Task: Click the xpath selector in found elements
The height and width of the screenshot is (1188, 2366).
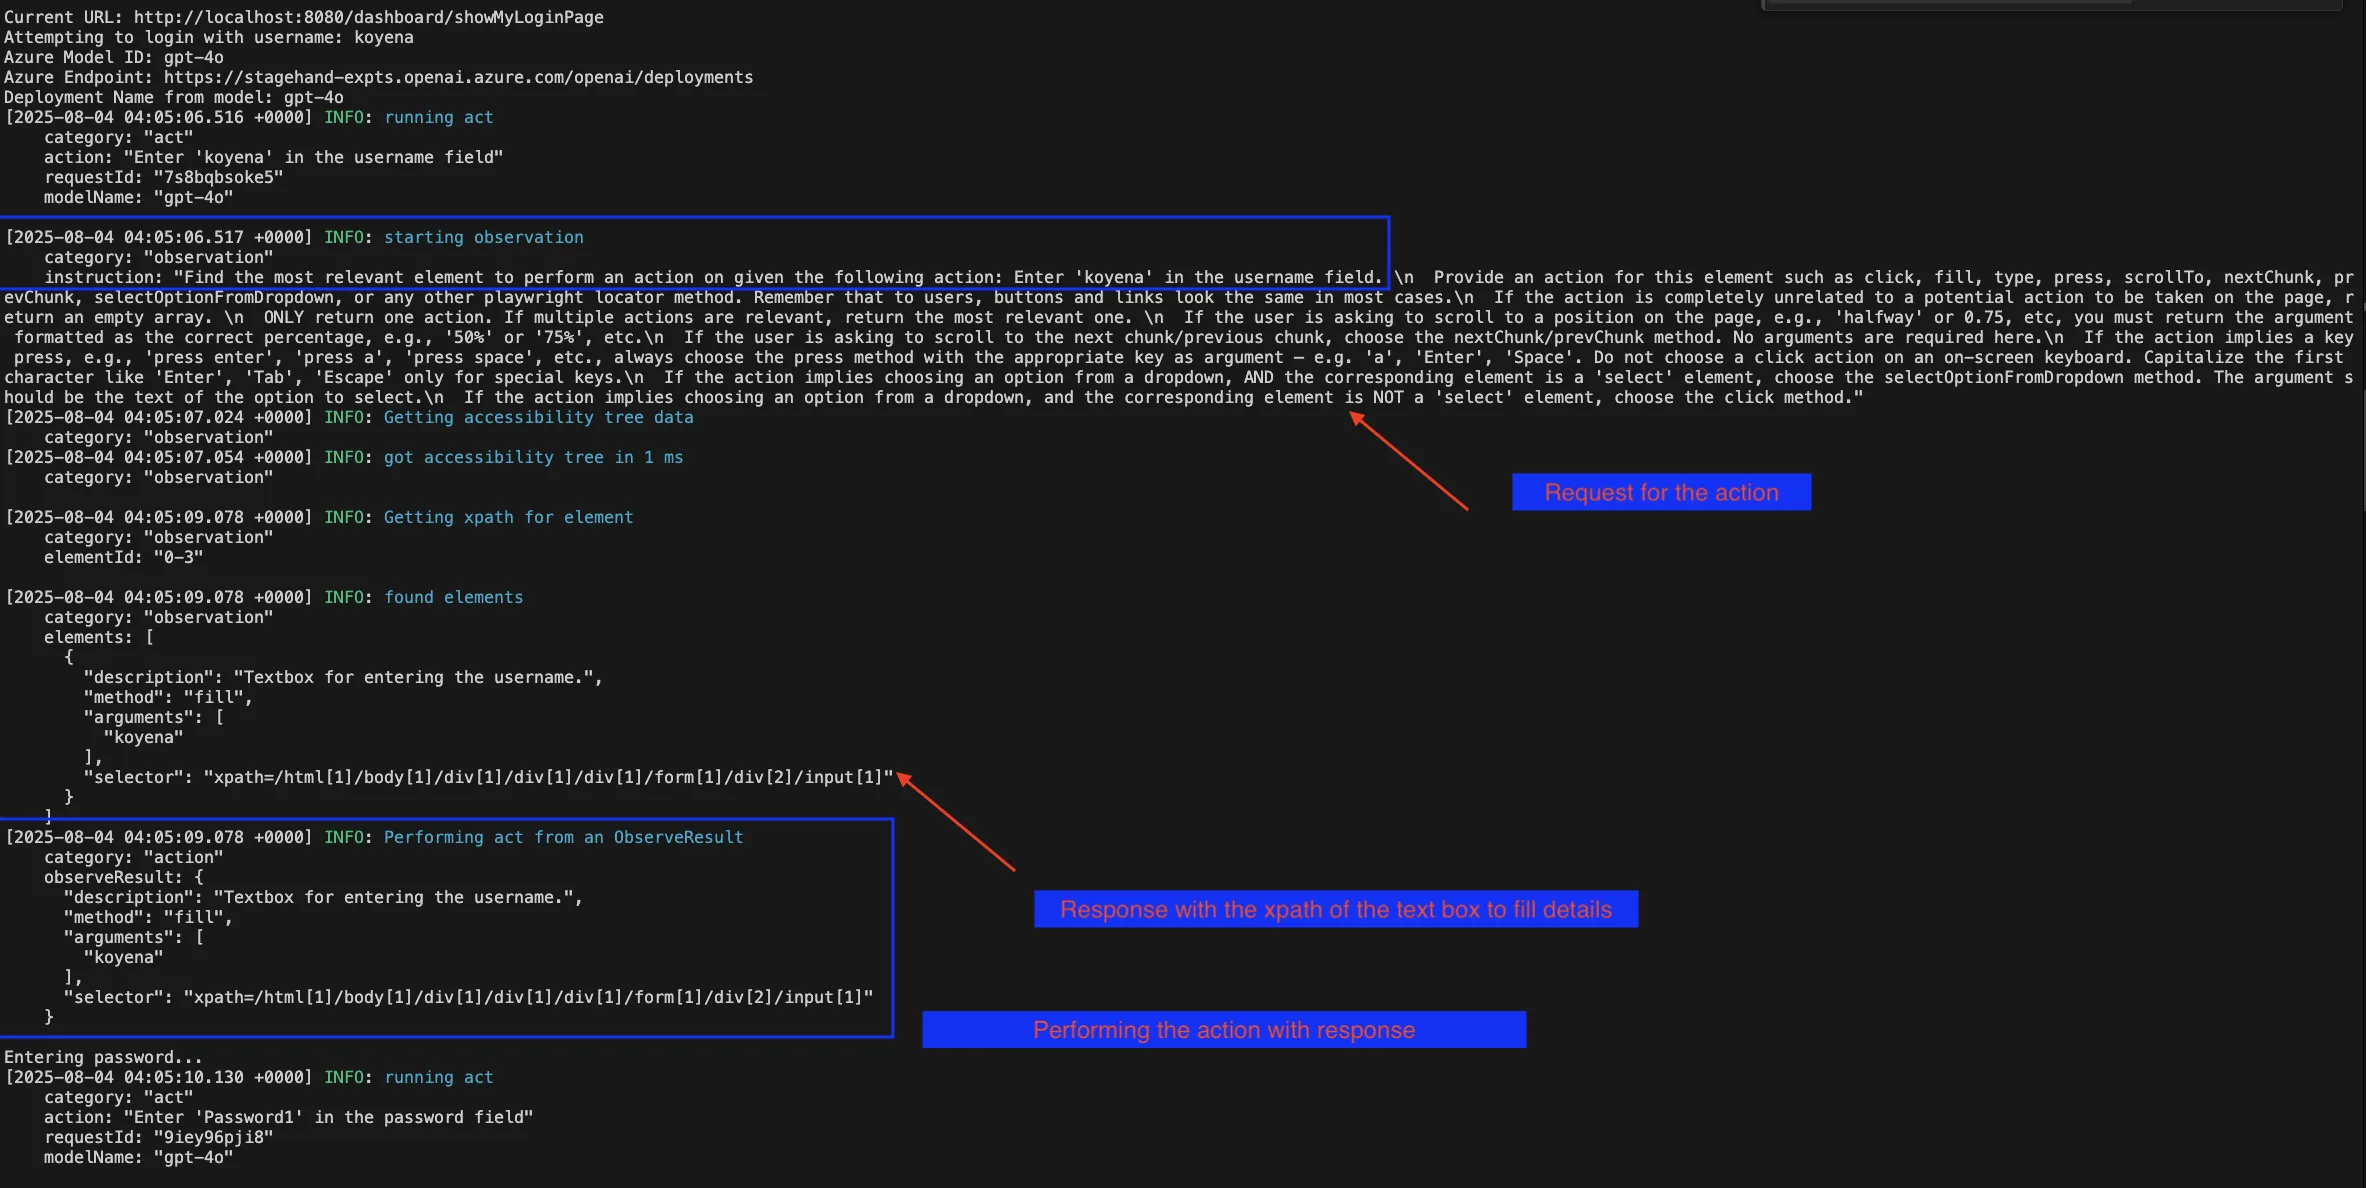Action: 548,777
